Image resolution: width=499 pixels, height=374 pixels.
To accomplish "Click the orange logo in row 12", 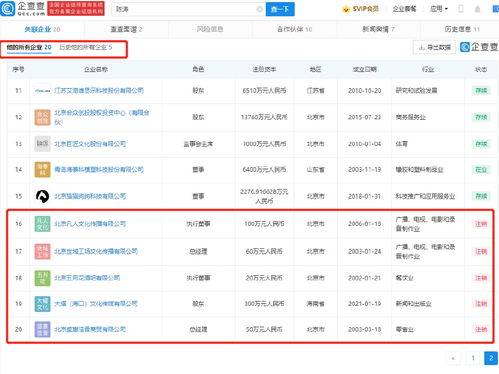I will coord(42,117).
